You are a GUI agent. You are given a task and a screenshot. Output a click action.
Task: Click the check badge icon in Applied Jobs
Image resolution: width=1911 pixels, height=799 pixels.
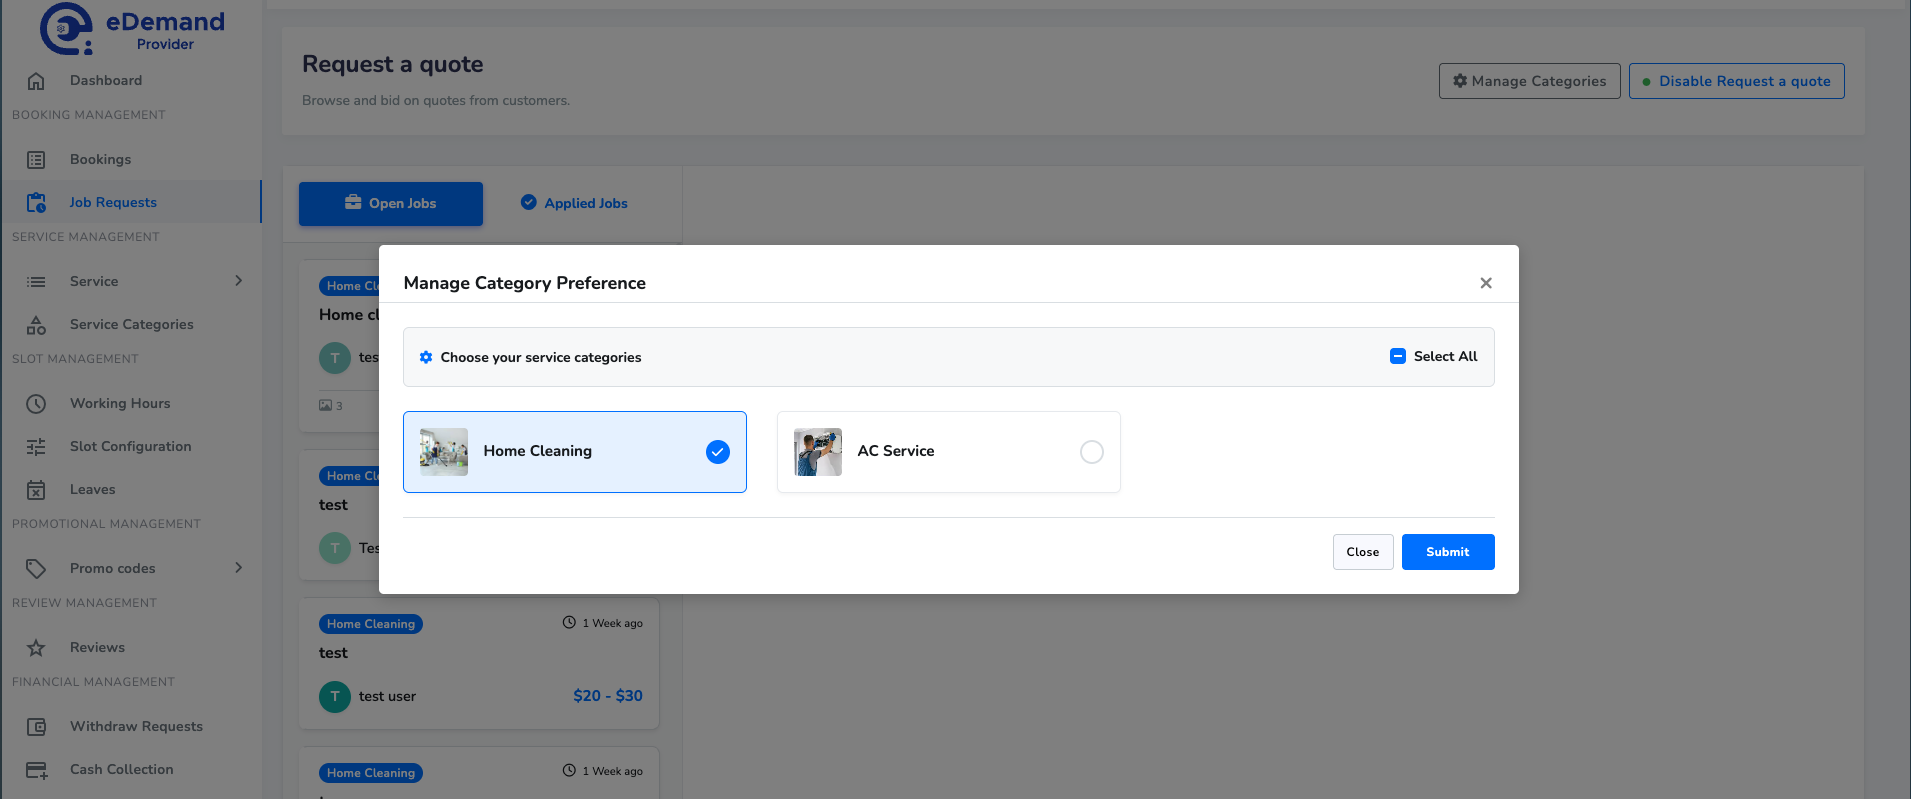click(529, 202)
